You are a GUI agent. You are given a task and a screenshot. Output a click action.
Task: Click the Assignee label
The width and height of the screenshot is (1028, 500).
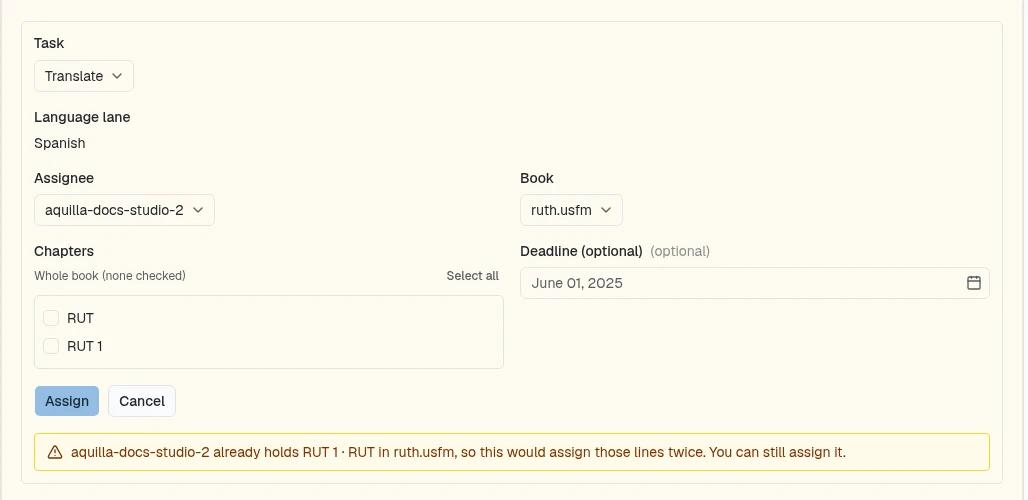(64, 178)
